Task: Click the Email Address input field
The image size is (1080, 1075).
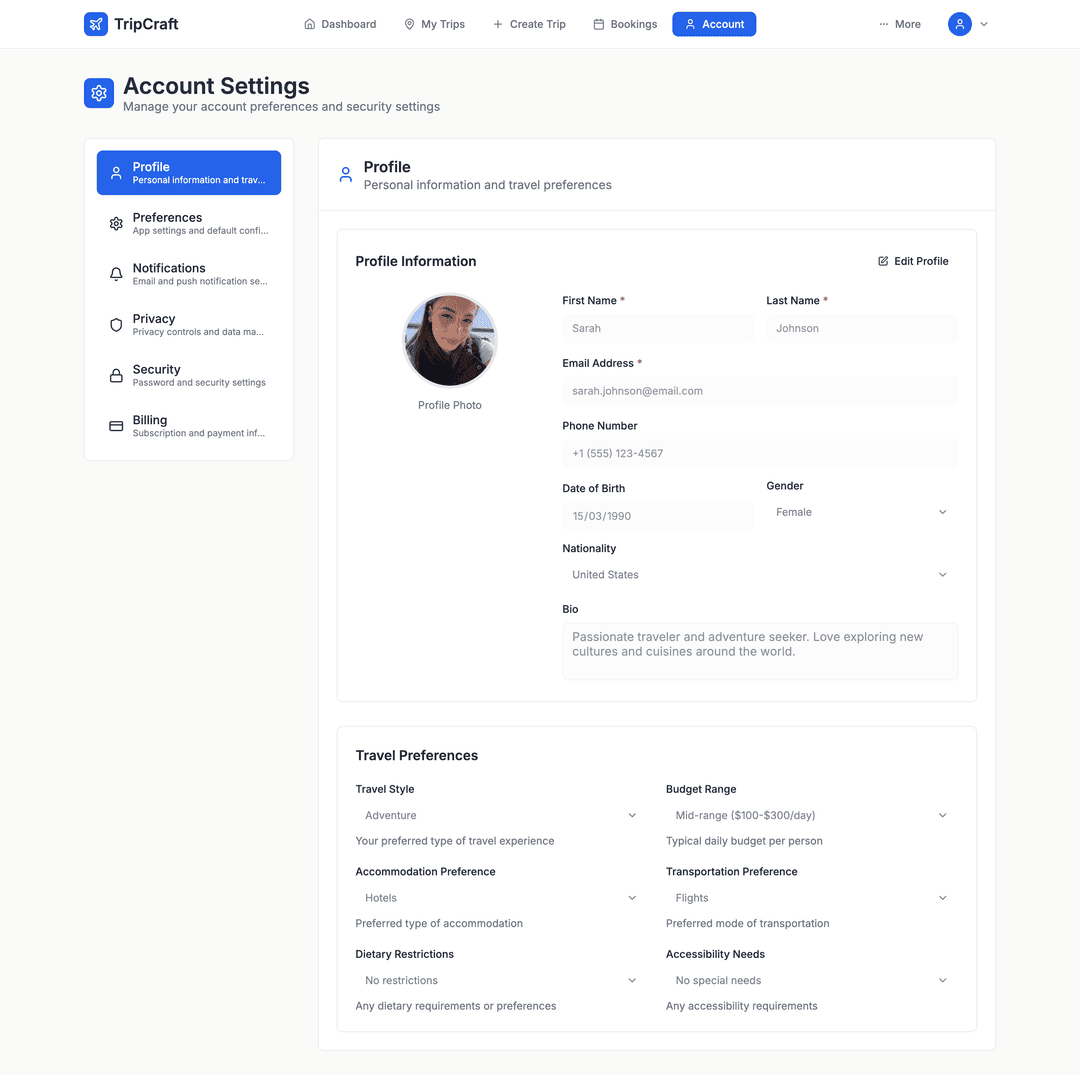Action: click(x=759, y=391)
